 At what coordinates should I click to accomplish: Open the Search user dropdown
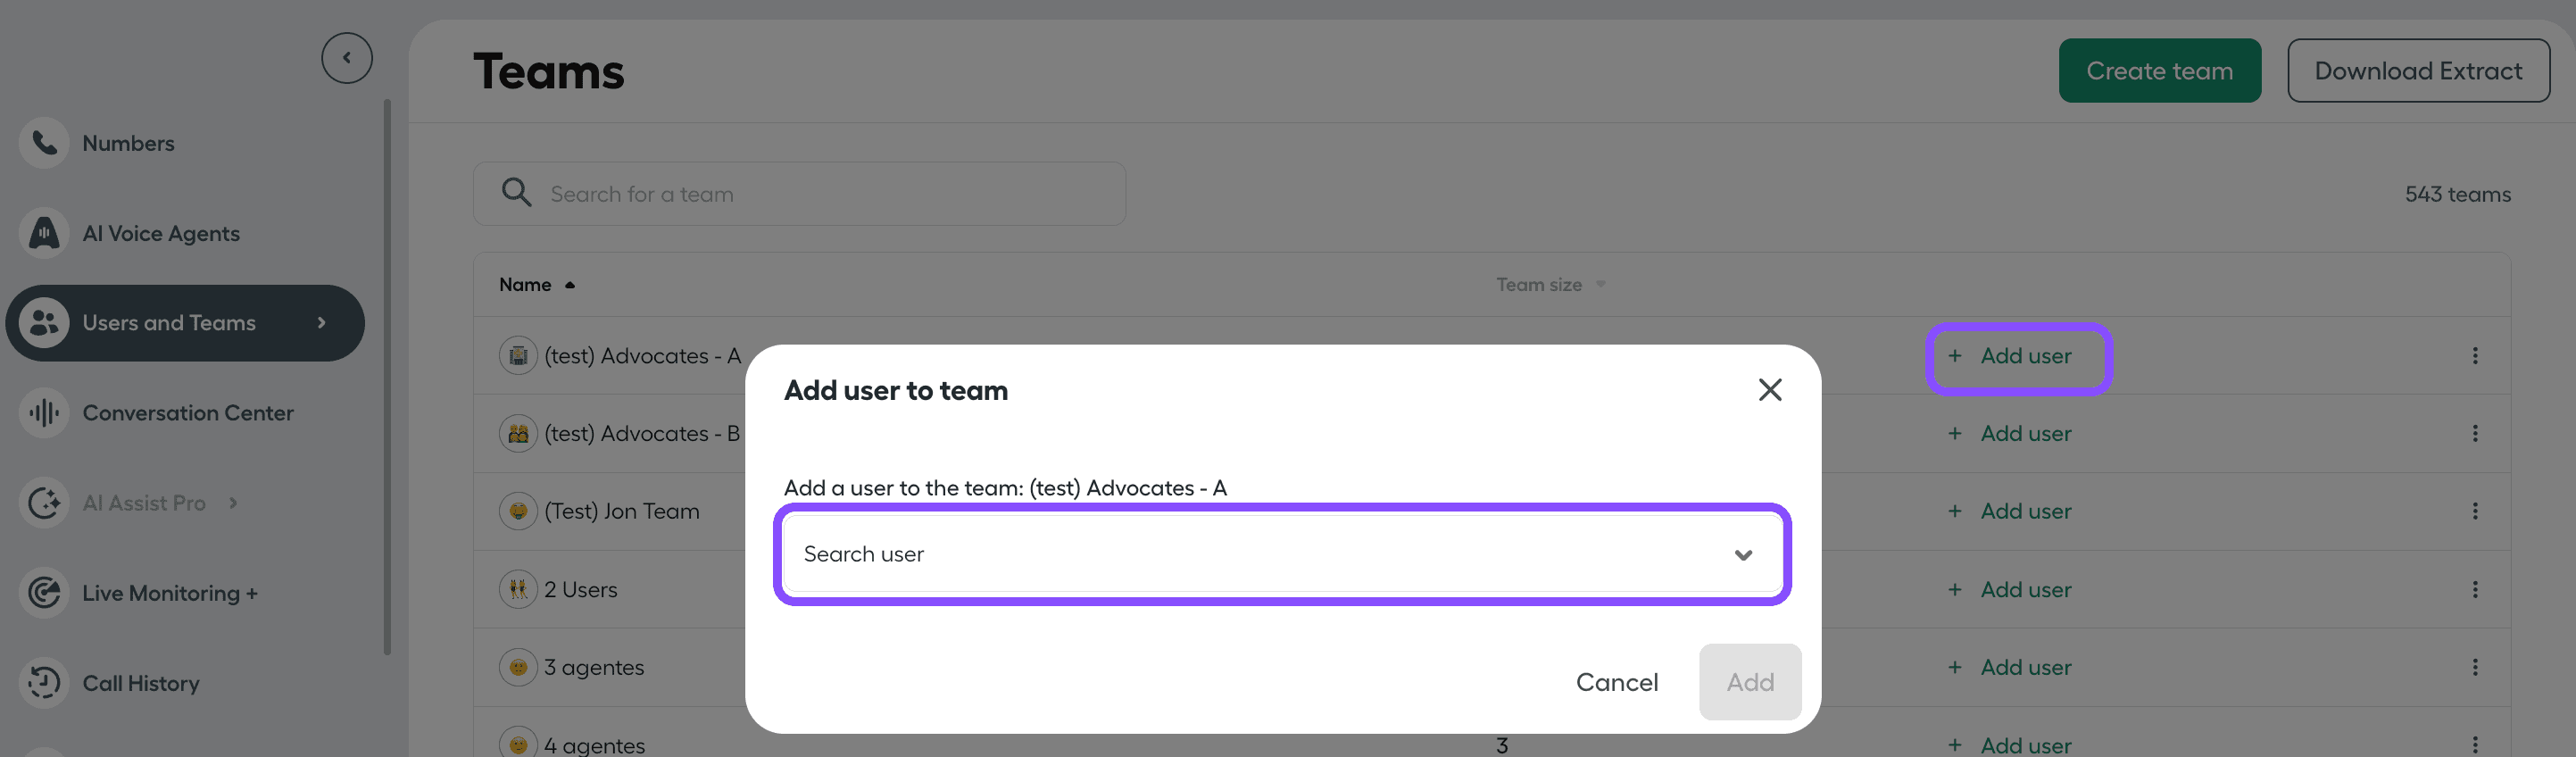tap(1744, 555)
